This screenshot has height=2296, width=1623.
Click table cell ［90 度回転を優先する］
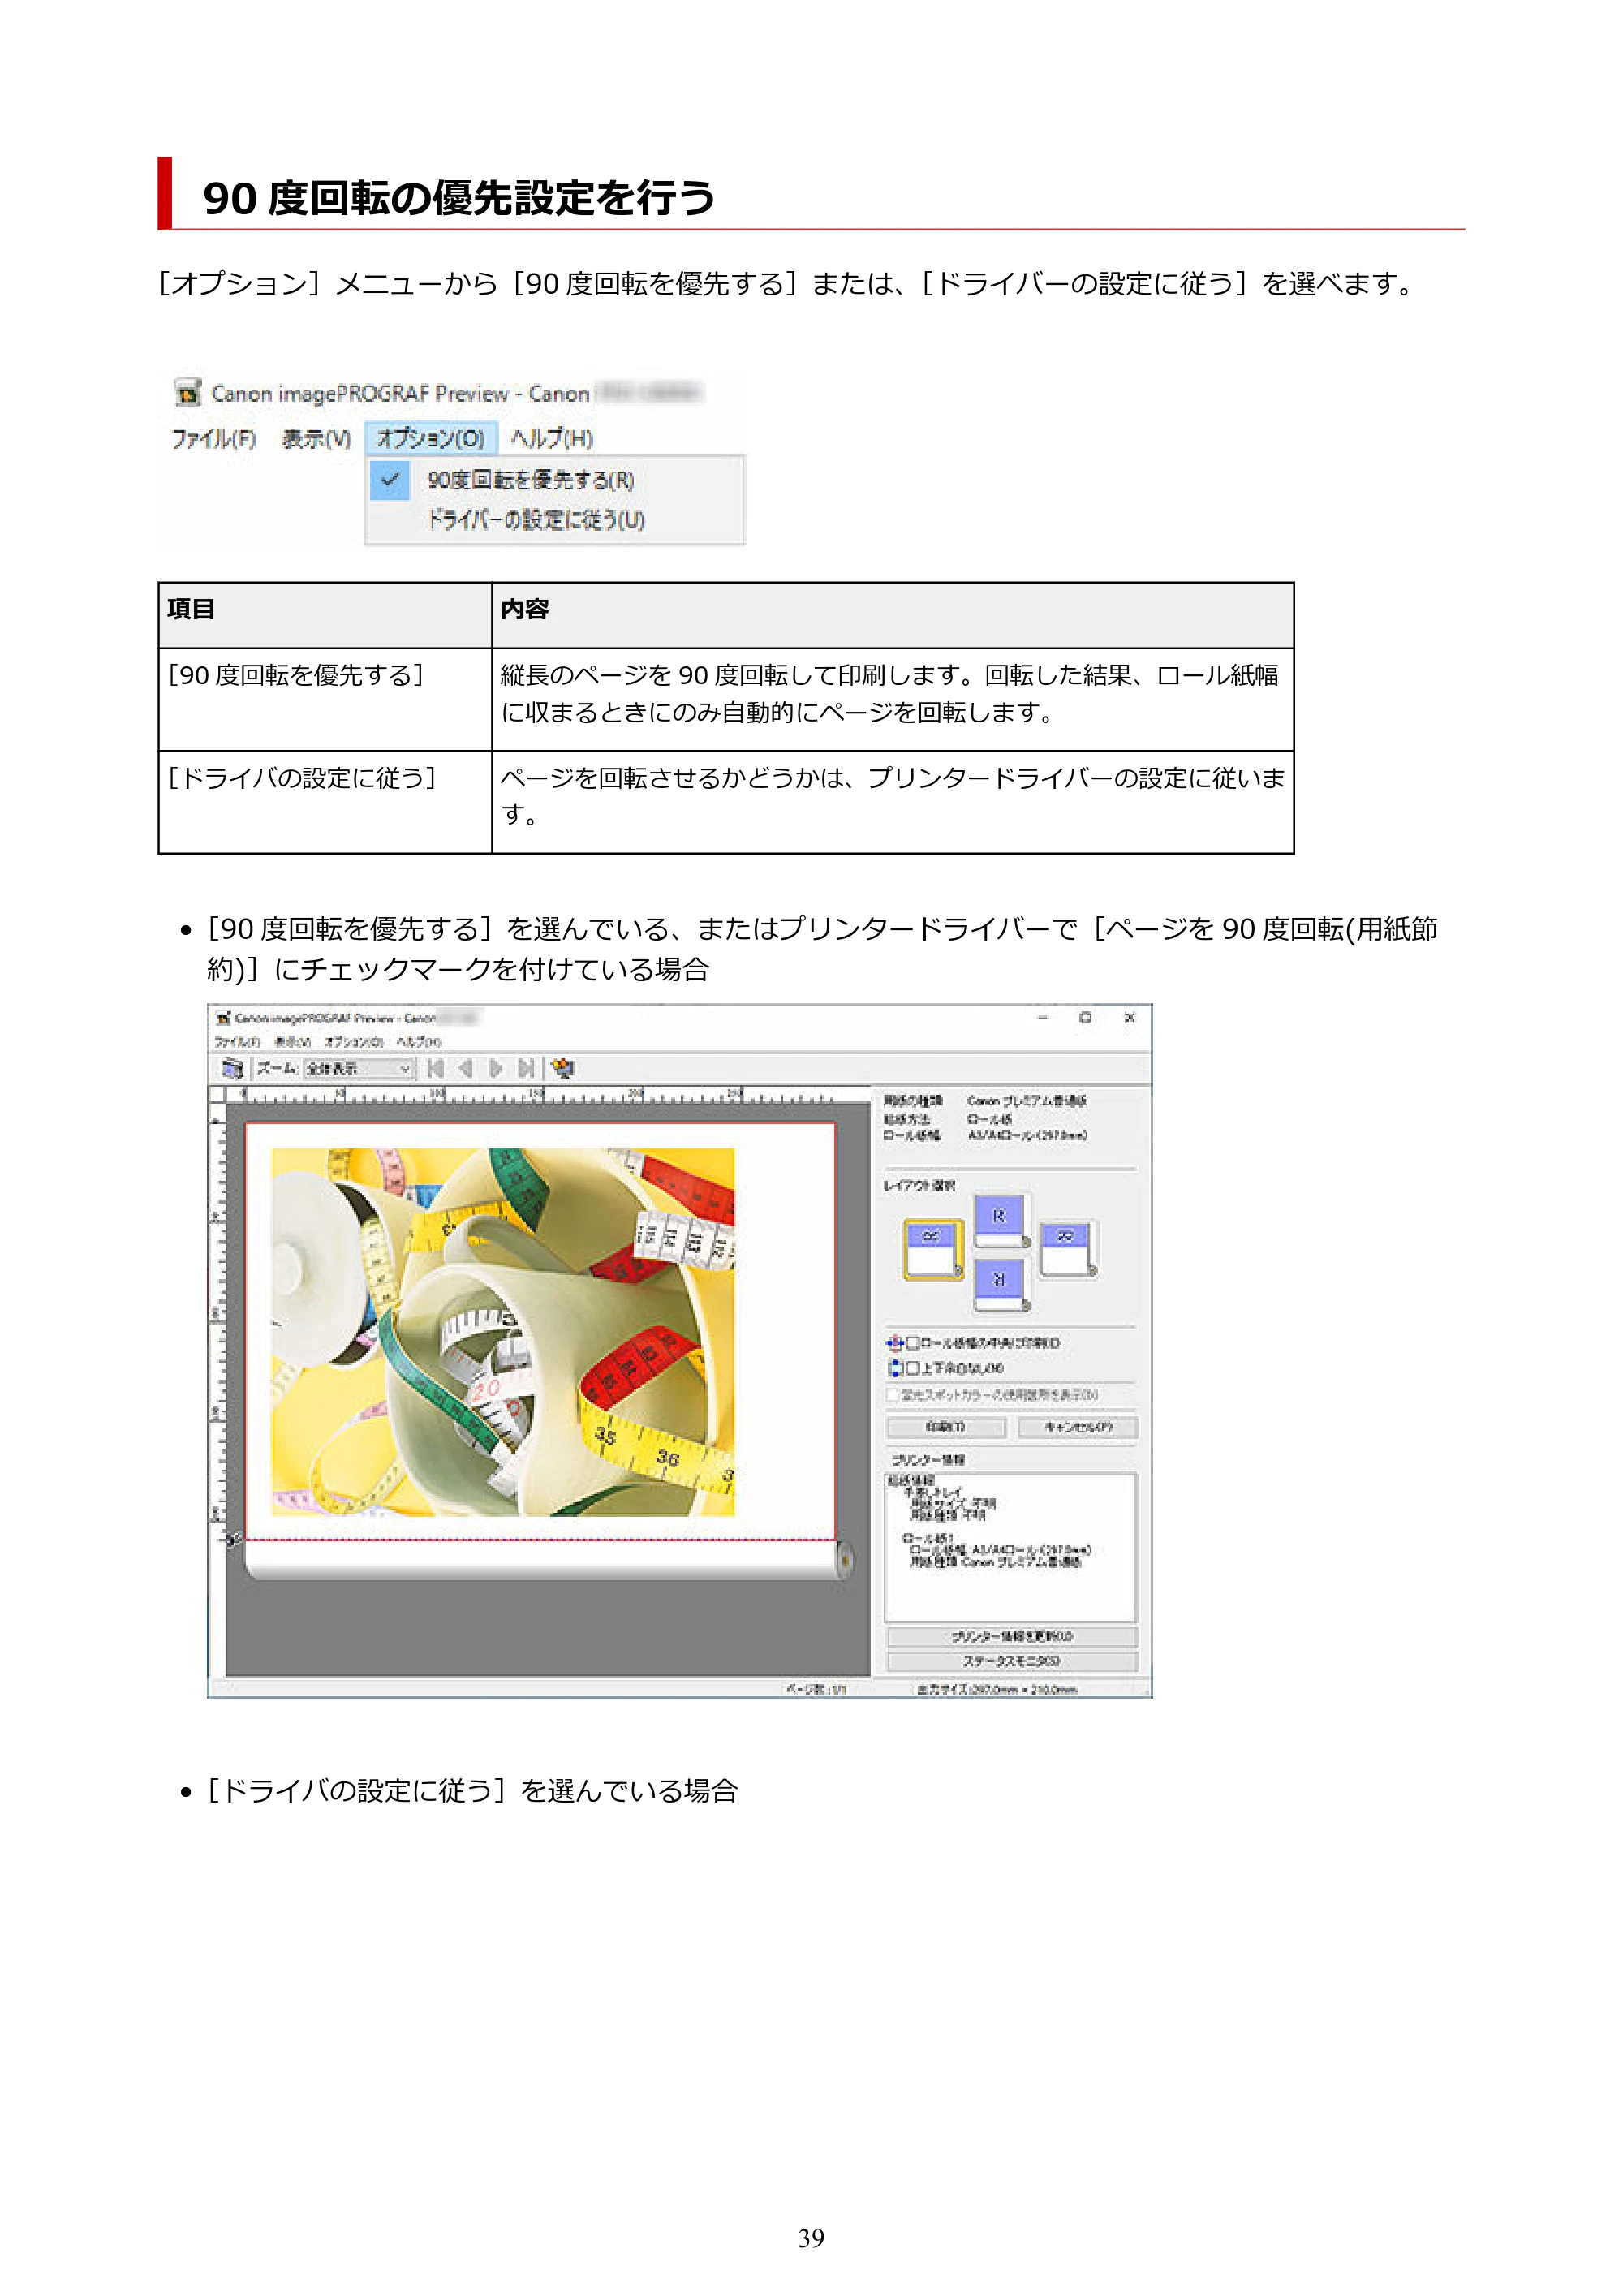(x=325, y=700)
